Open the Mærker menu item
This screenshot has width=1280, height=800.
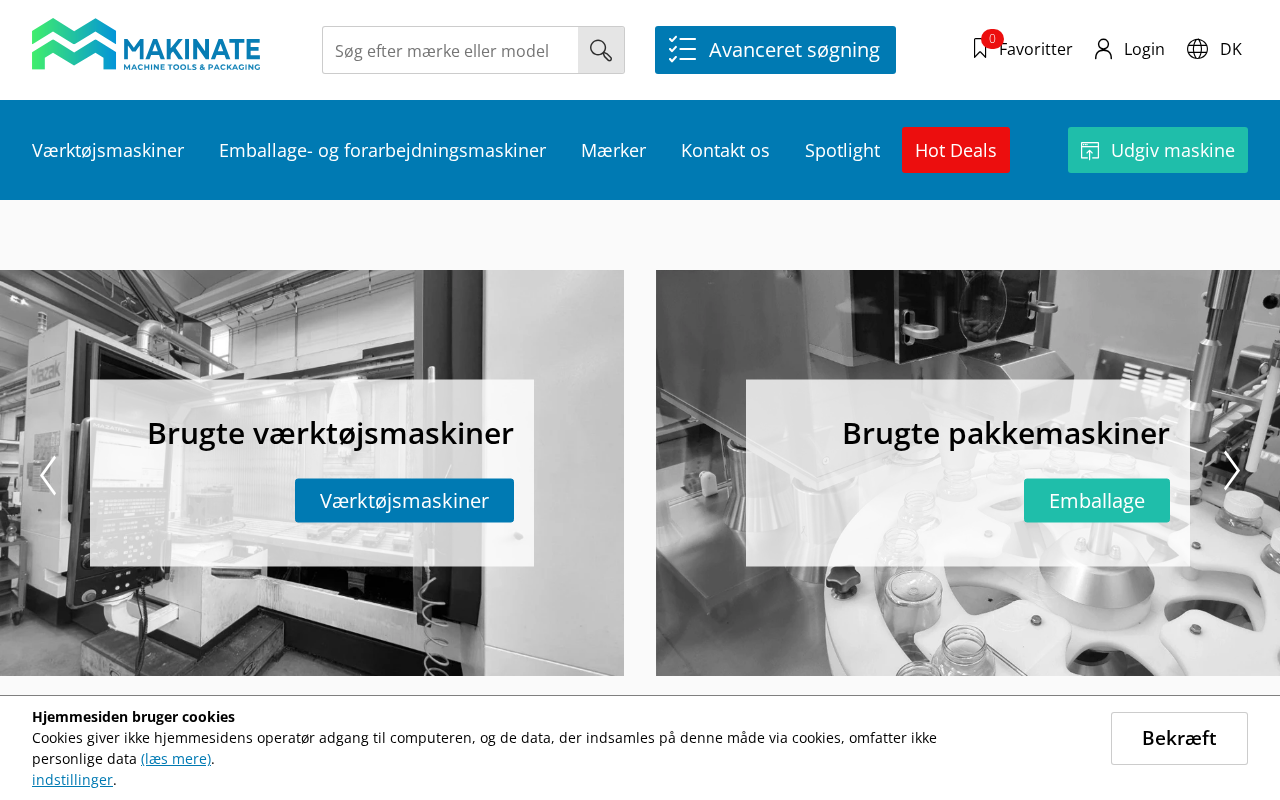[x=613, y=150]
